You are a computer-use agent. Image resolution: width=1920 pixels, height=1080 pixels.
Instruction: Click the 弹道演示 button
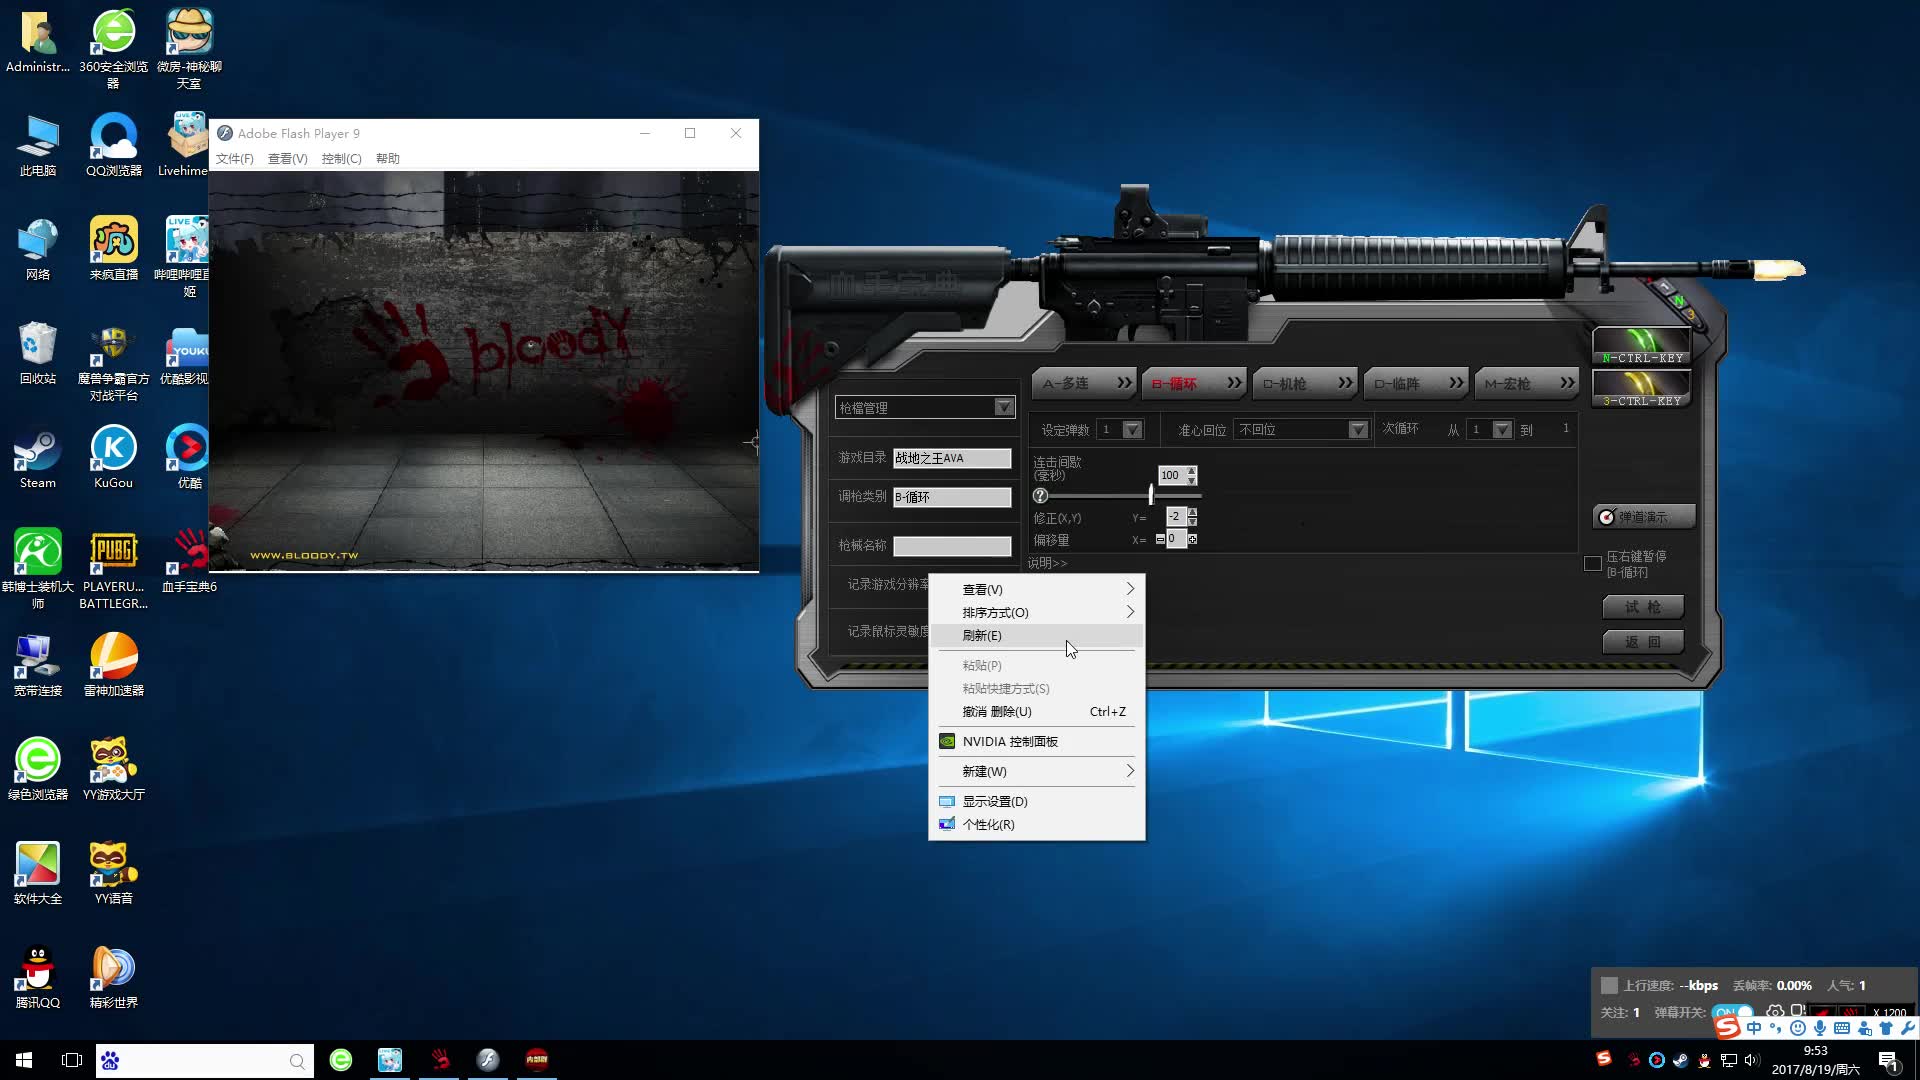pyautogui.click(x=1644, y=517)
